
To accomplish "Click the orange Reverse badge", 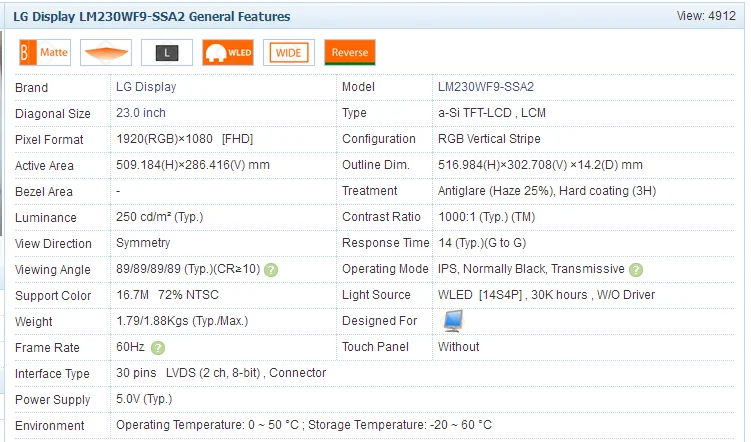I will coord(350,52).
